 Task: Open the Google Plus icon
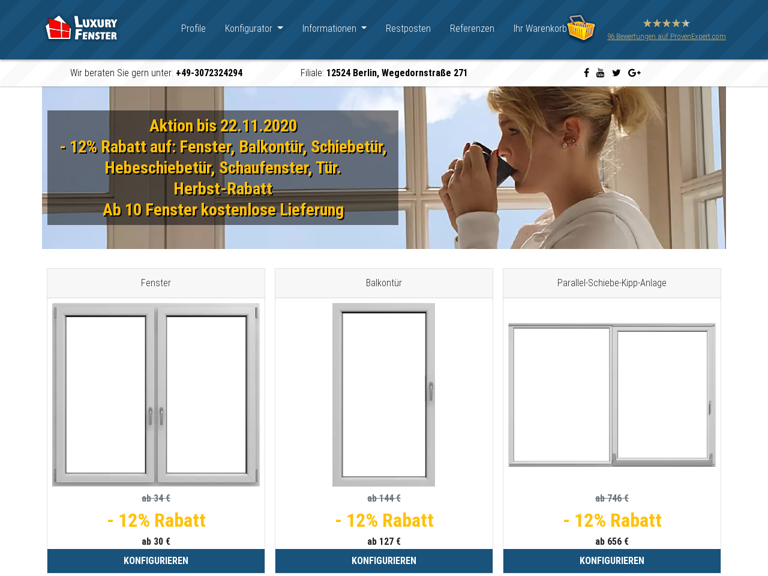[x=634, y=73]
